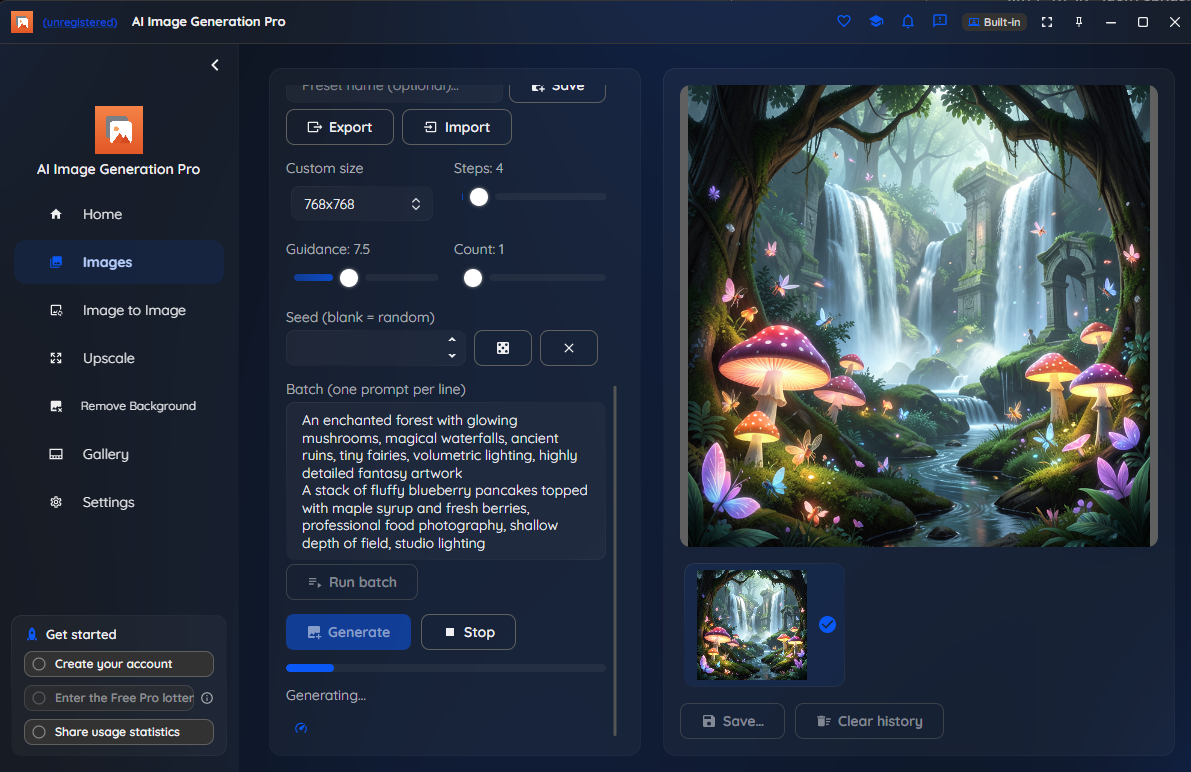Image resolution: width=1191 pixels, height=772 pixels.
Task: Click the Guidance: 7.5 label
Action: click(x=328, y=249)
